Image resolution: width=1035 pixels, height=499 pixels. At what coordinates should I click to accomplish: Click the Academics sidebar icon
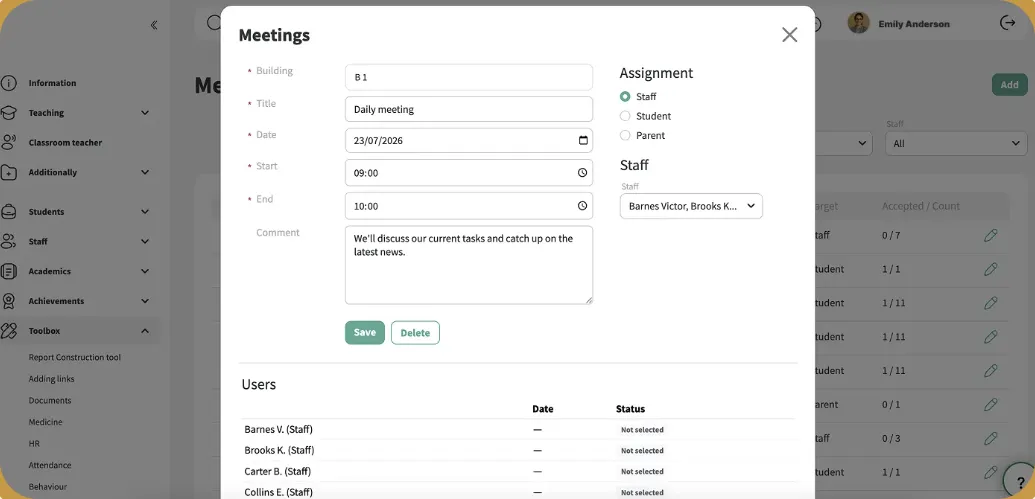9,271
